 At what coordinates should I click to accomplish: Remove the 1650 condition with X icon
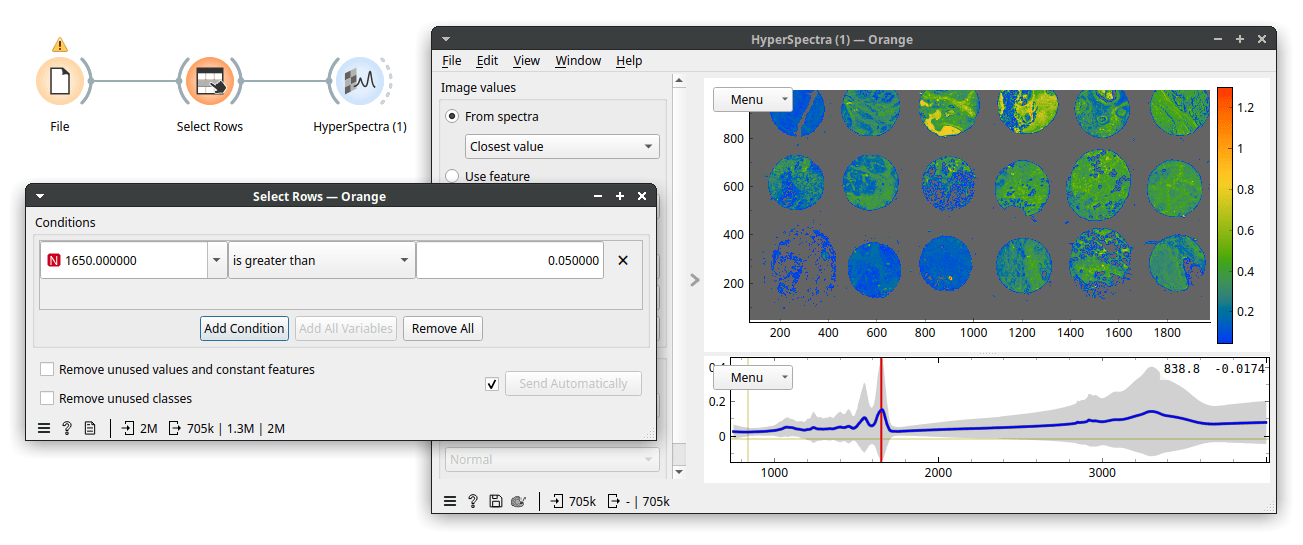623,260
